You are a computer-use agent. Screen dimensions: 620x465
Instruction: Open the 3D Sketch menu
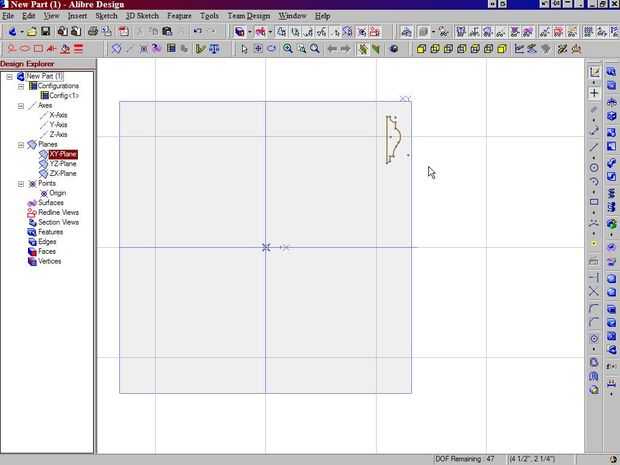coord(142,16)
